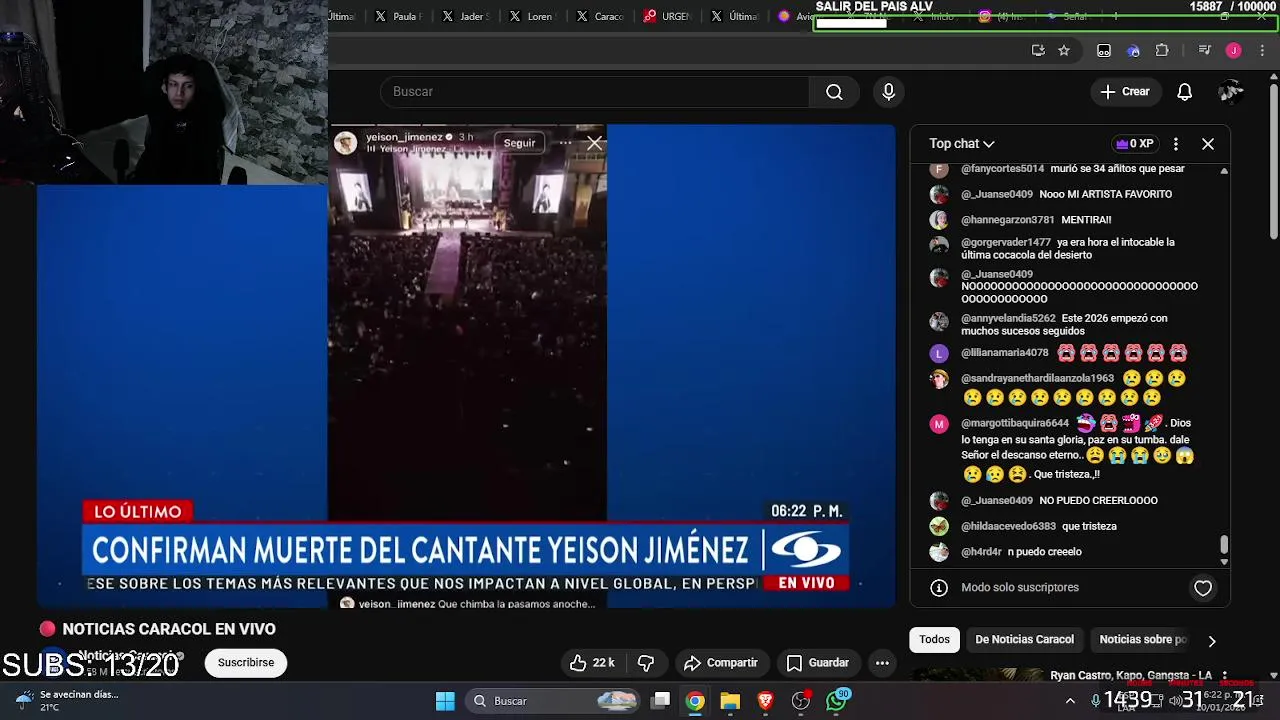This screenshot has width=1280, height=720.
Task: Click username @gorgervader1477 in chat
Action: 1006,243
